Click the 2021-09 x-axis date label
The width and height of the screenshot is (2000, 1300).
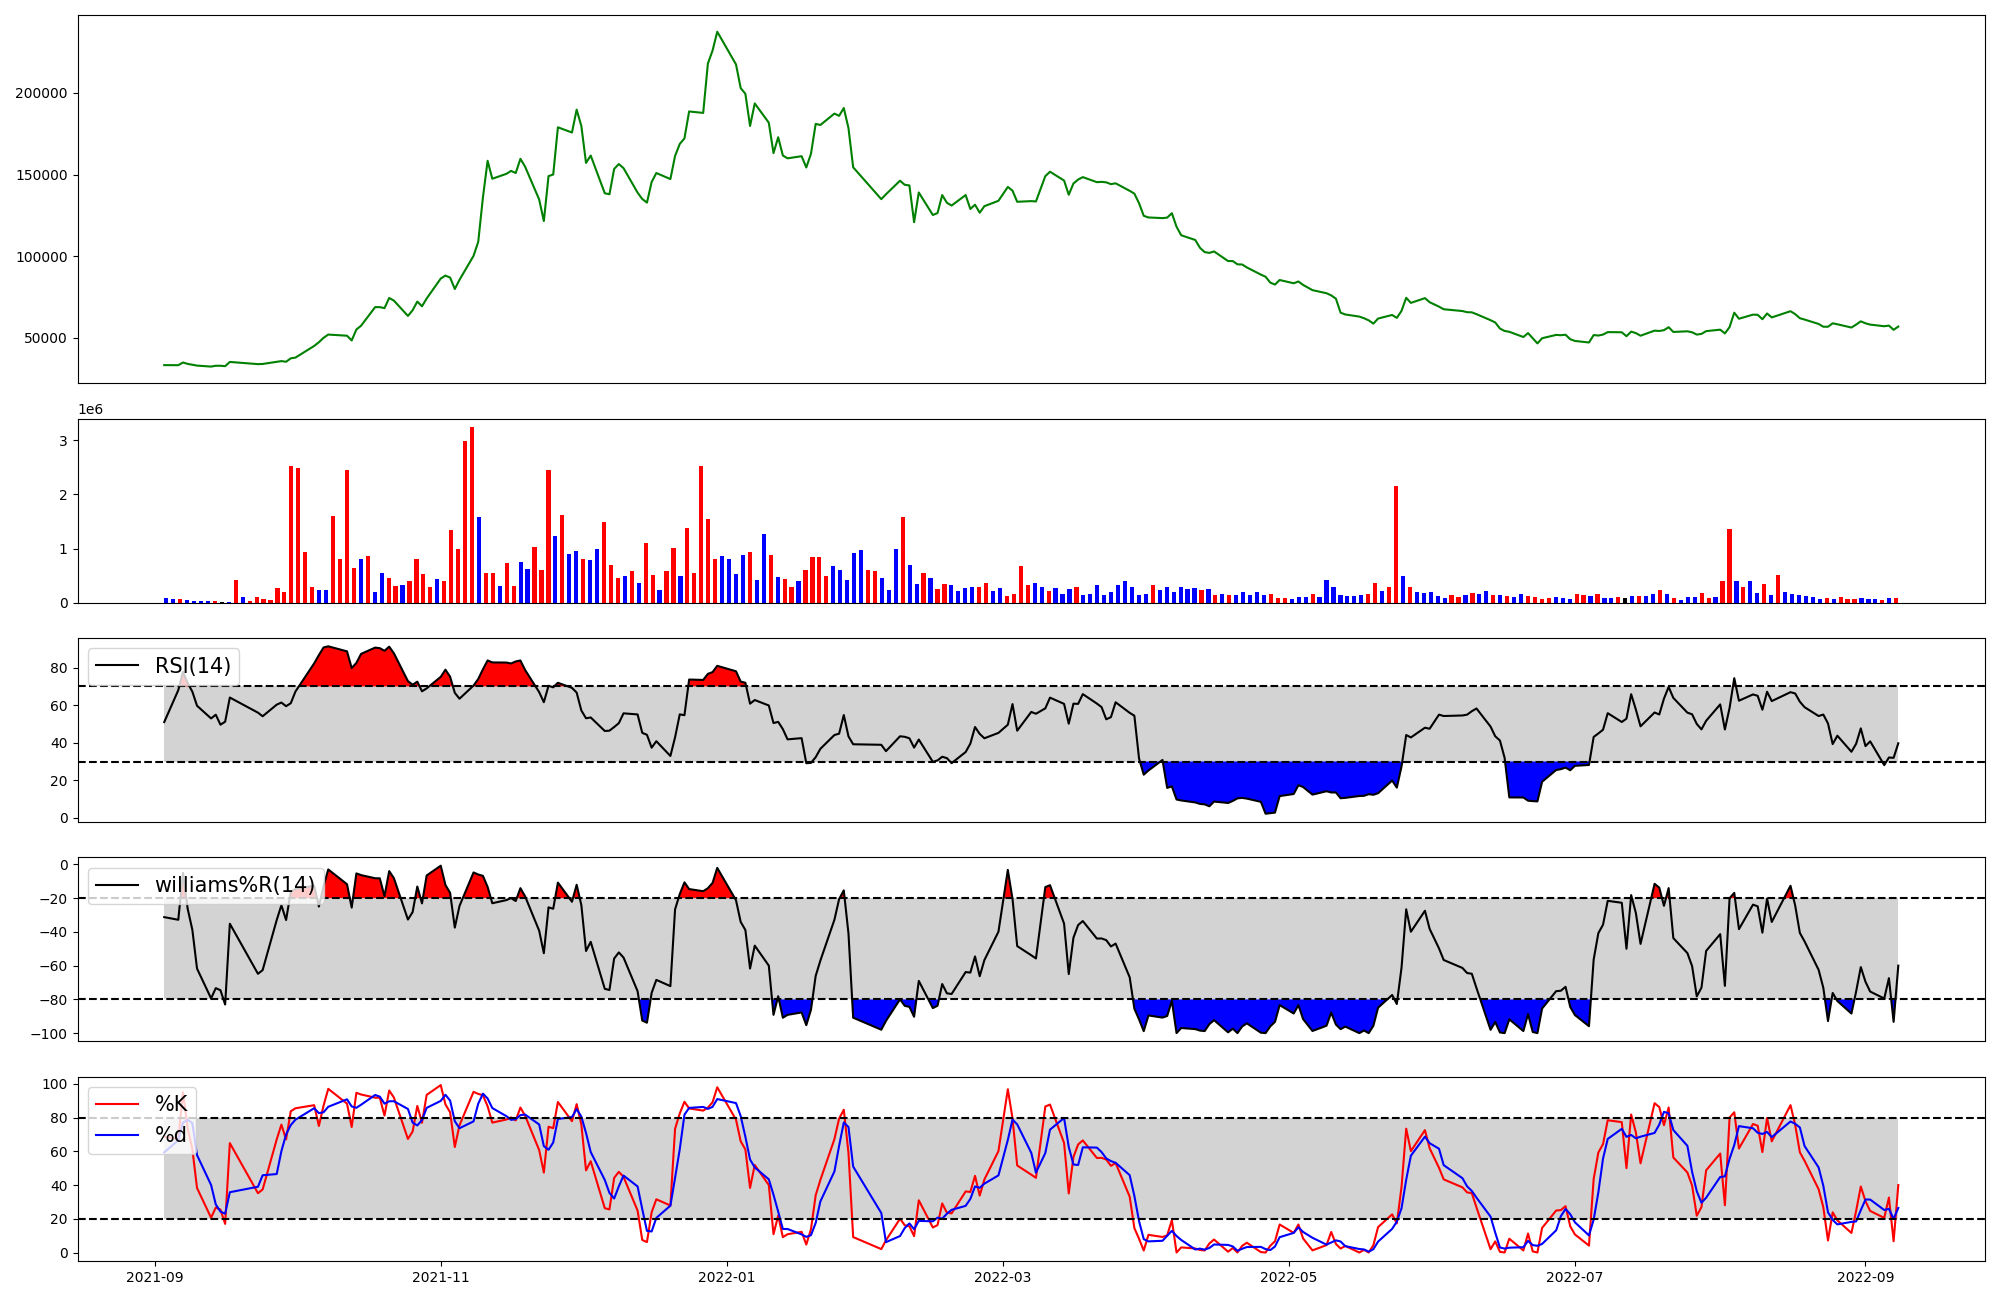(155, 1277)
